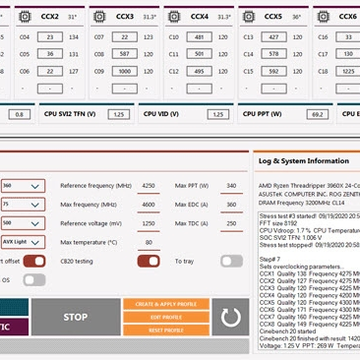Click the Max PPT field showing 340

(232, 186)
